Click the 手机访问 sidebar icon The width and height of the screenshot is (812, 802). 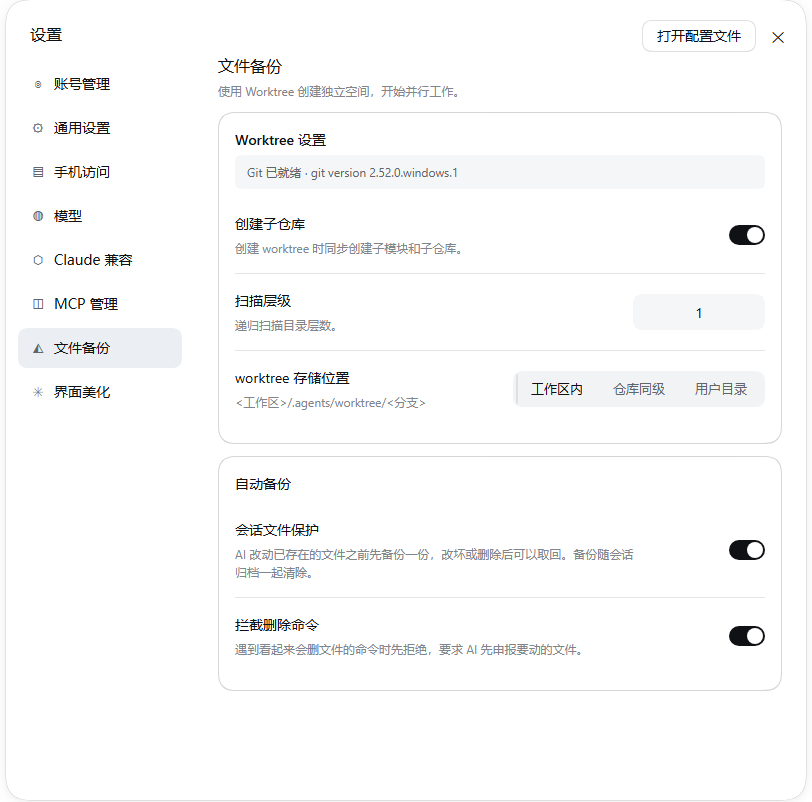point(38,172)
